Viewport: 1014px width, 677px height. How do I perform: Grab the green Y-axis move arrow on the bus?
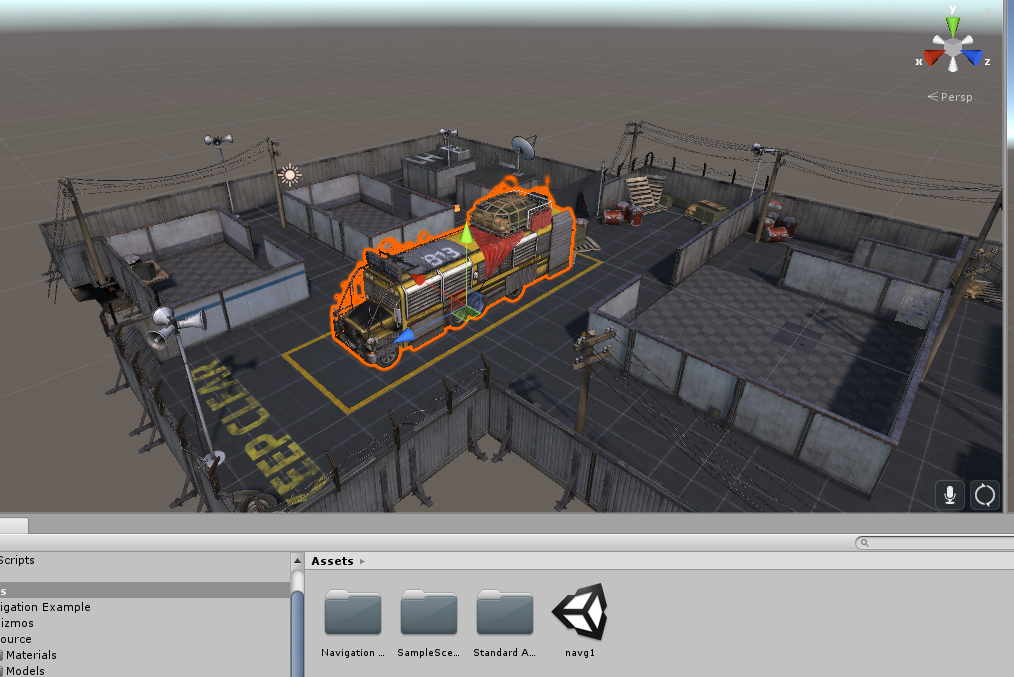(x=466, y=233)
